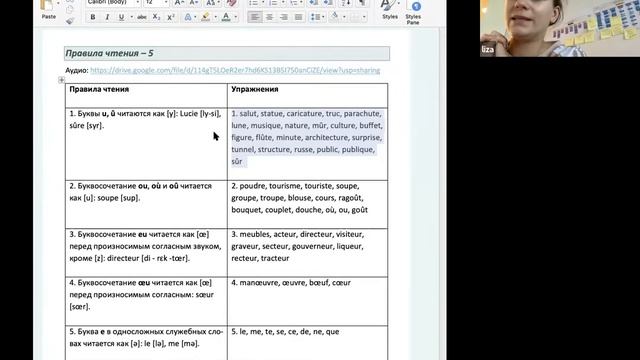
Task: Show paragraph marks with pilcrow icon
Action: (x=362, y=3)
